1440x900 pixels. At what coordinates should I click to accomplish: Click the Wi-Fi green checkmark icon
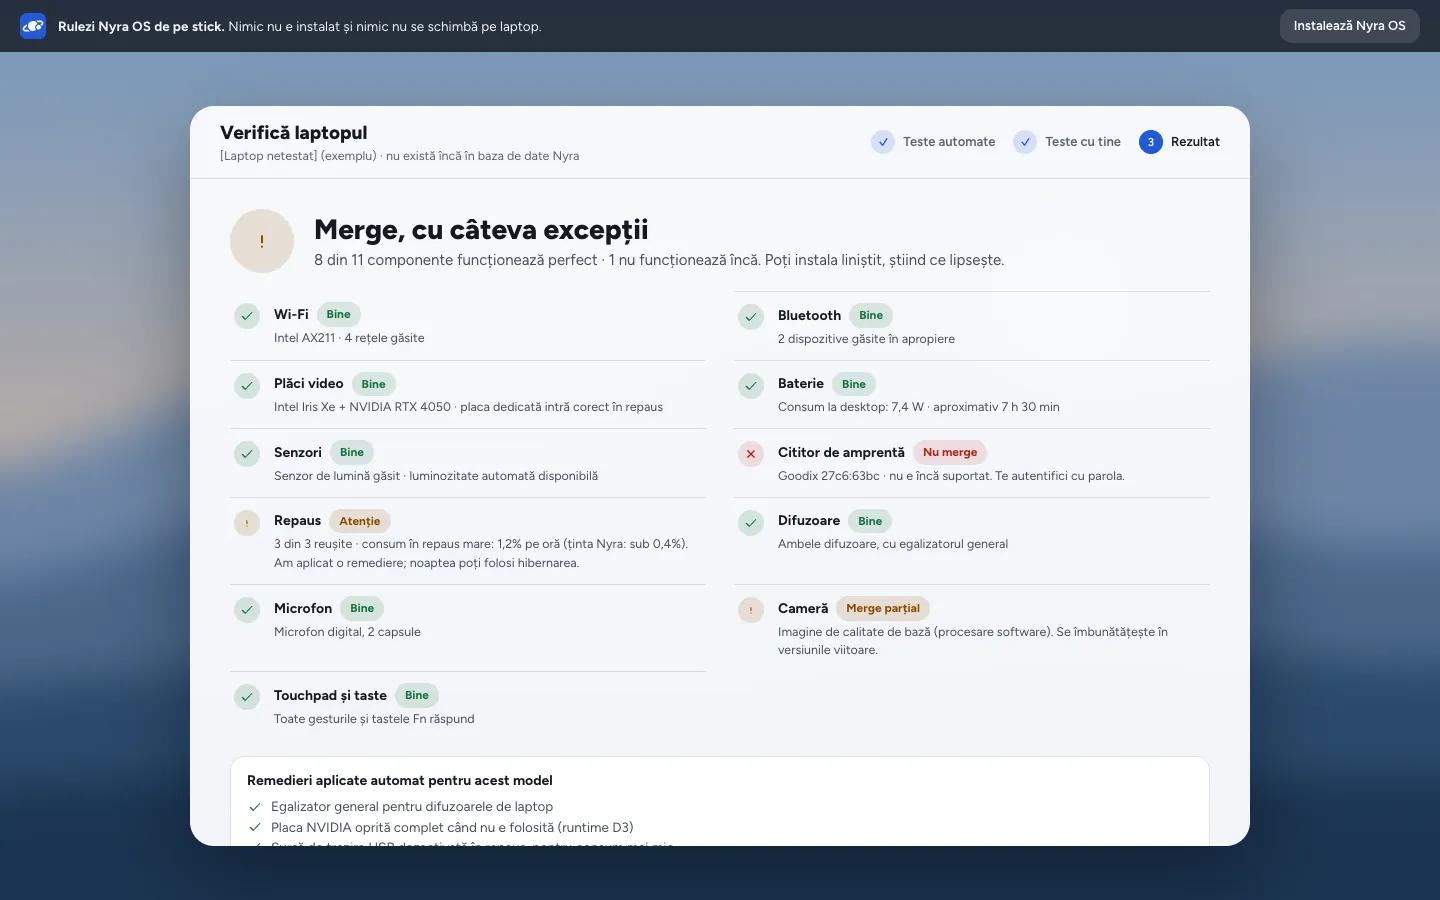click(x=247, y=316)
